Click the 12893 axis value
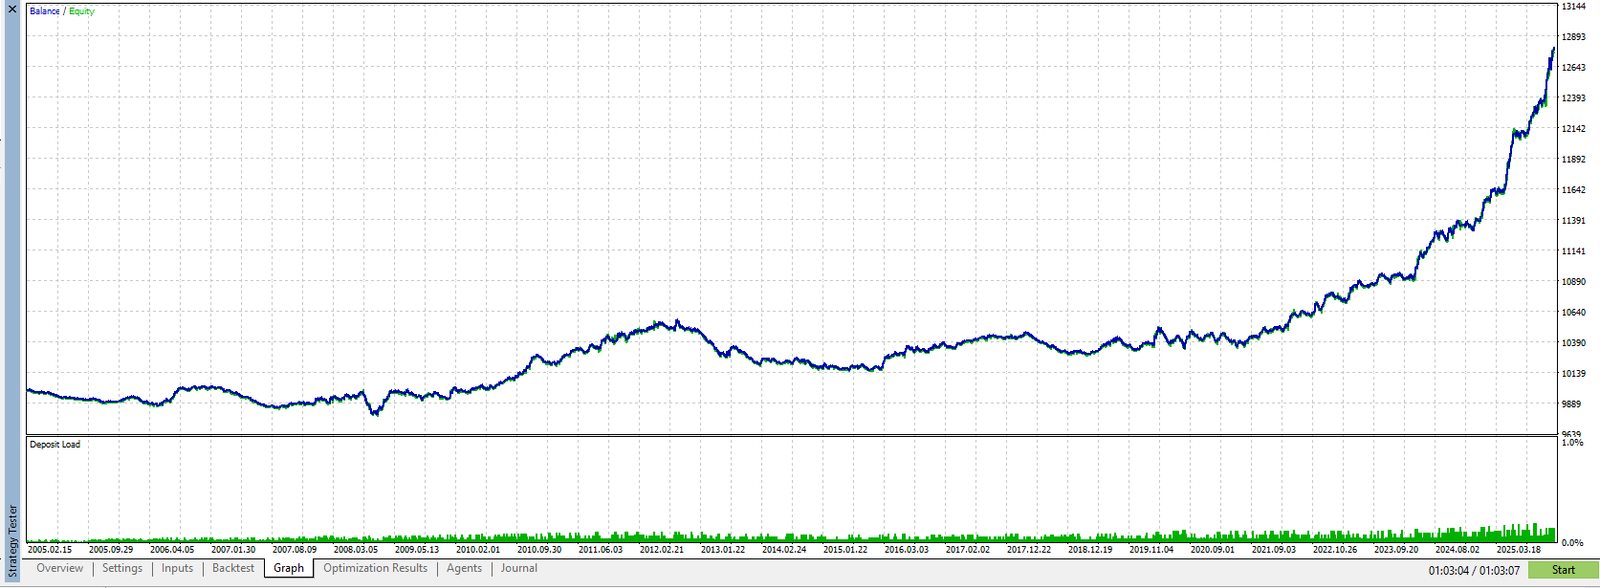The width and height of the screenshot is (1600, 588). coord(1574,37)
